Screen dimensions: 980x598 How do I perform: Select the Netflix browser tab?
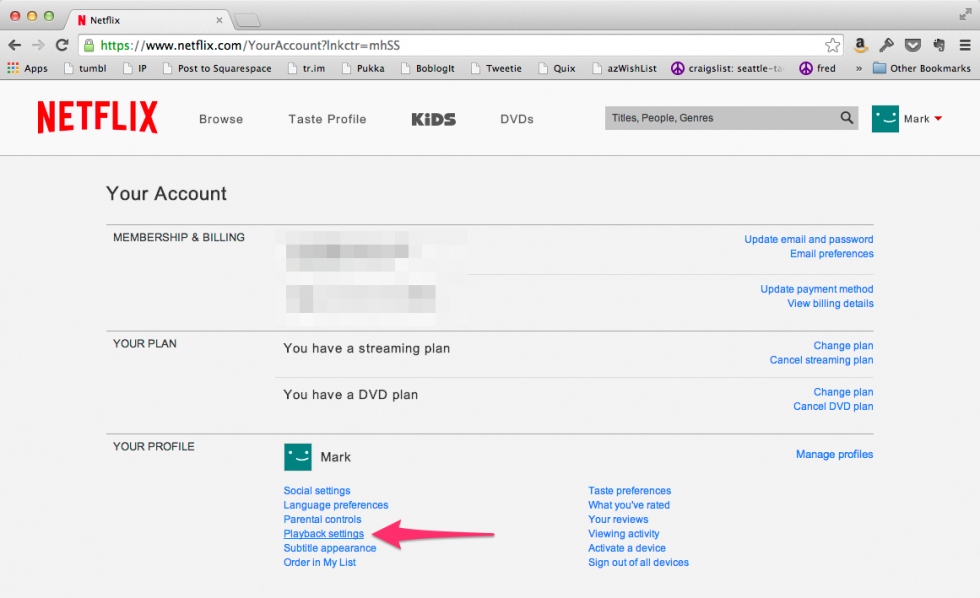149,20
